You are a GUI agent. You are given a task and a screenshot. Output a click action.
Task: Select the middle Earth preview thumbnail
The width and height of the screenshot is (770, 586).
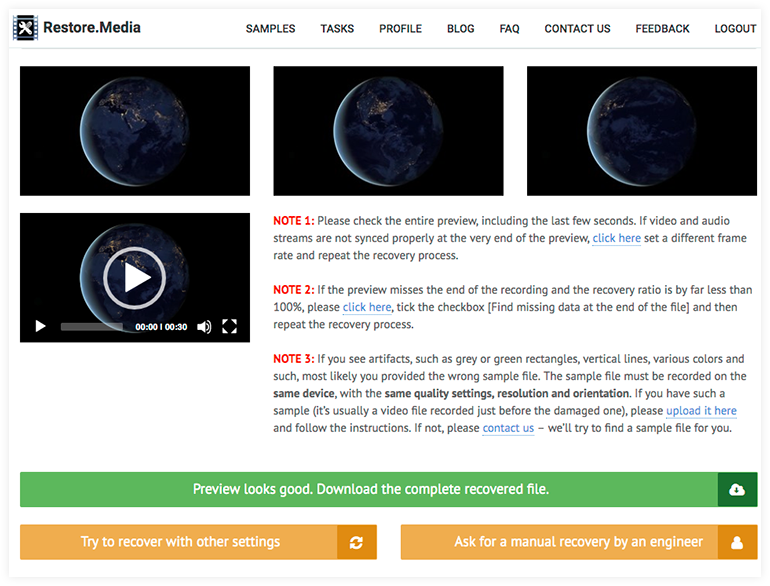pyautogui.click(x=388, y=131)
